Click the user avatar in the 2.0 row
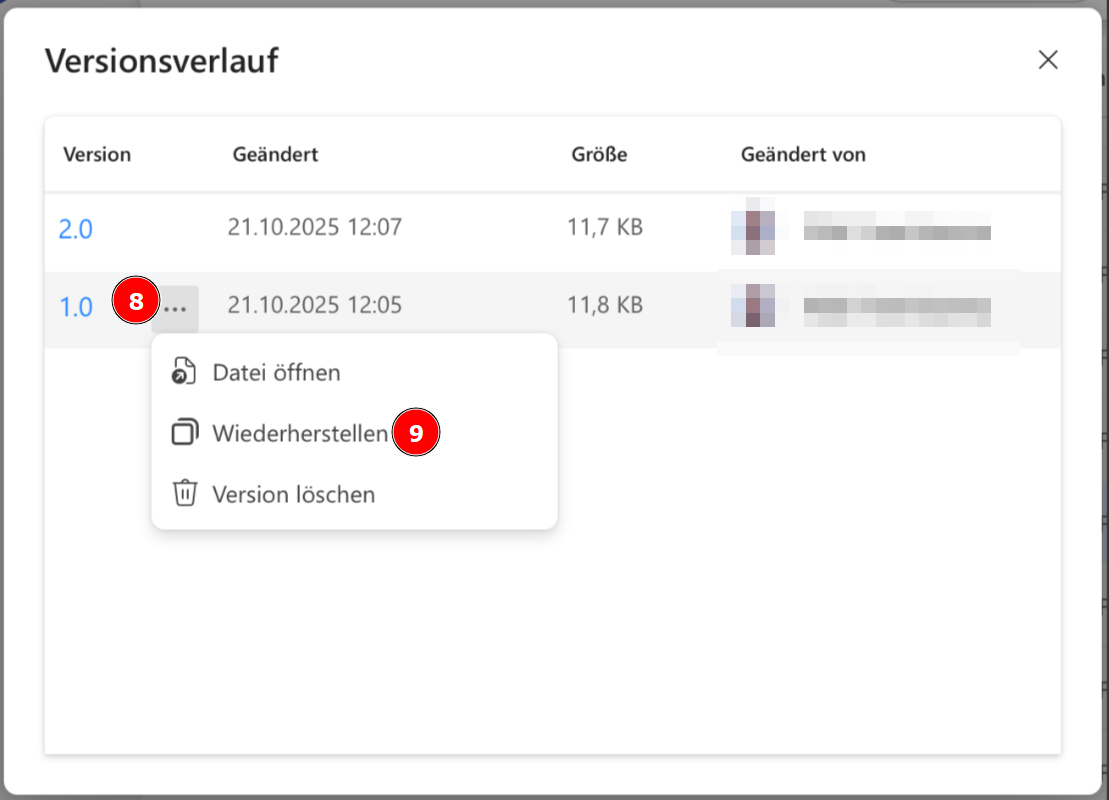Screen dimensions: 1109x800 (752, 227)
